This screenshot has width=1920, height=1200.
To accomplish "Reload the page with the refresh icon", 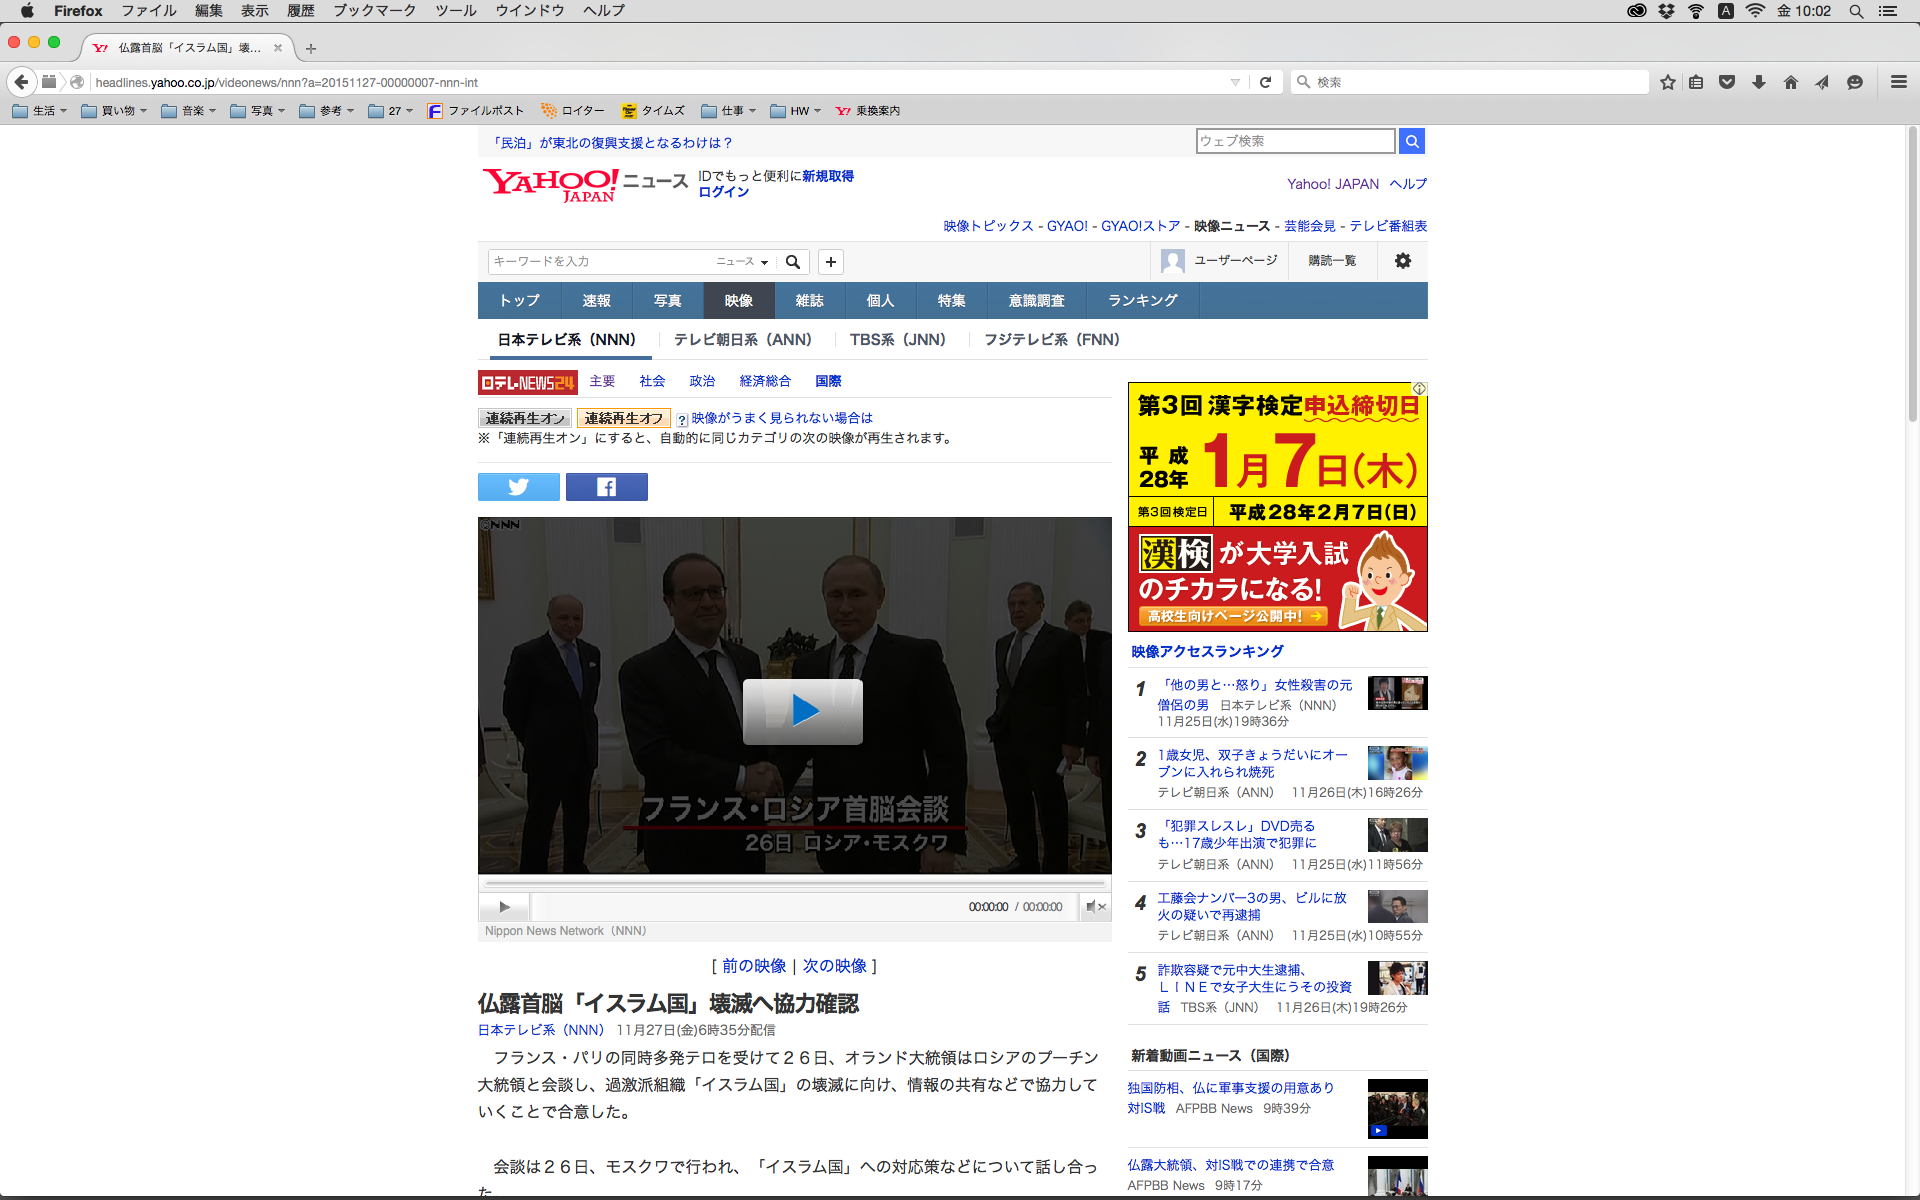I will coord(1265,82).
